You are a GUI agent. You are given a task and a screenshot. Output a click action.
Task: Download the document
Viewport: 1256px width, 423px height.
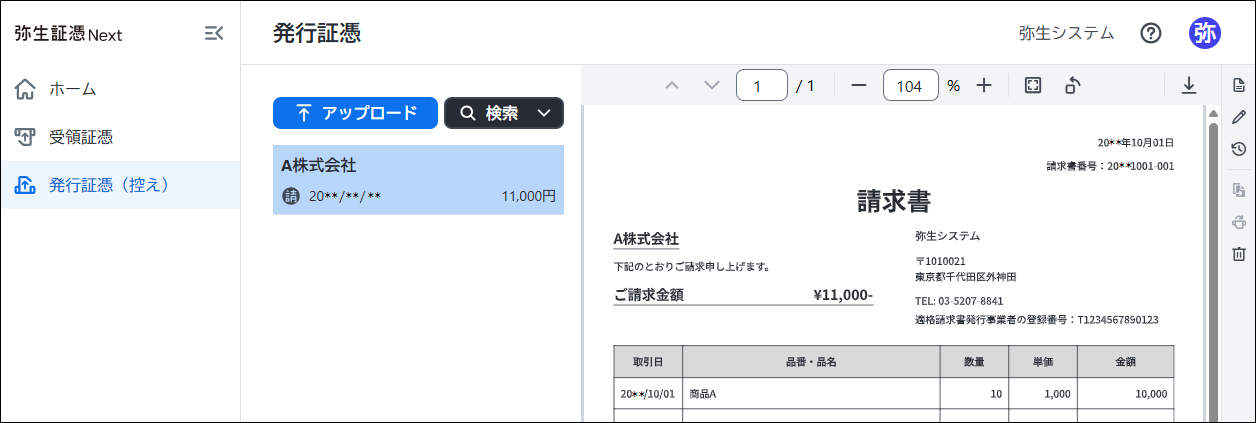(x=1188, y=86)
